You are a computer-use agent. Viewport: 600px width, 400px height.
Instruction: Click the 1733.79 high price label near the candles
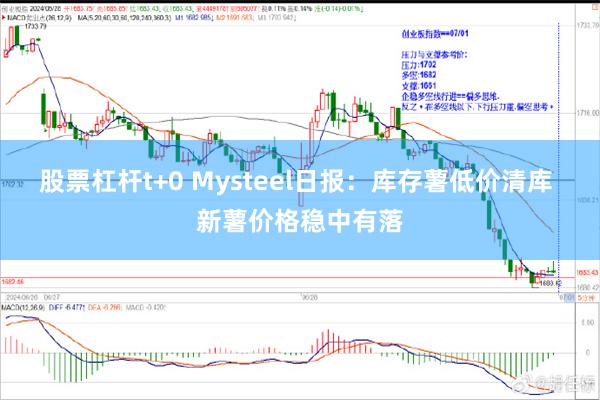35,26
